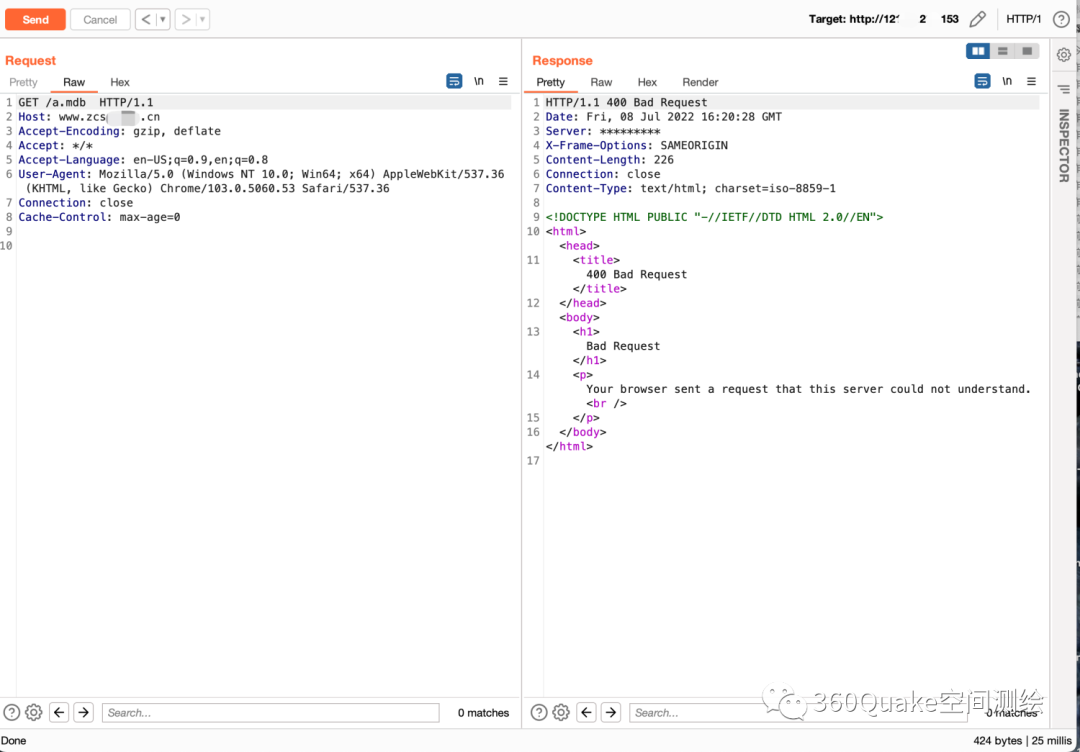The height and width of the screenshot is (752, 1080).
Task: Click the HTTP/1.1 400 Bad Request status line
Action: 626,103
